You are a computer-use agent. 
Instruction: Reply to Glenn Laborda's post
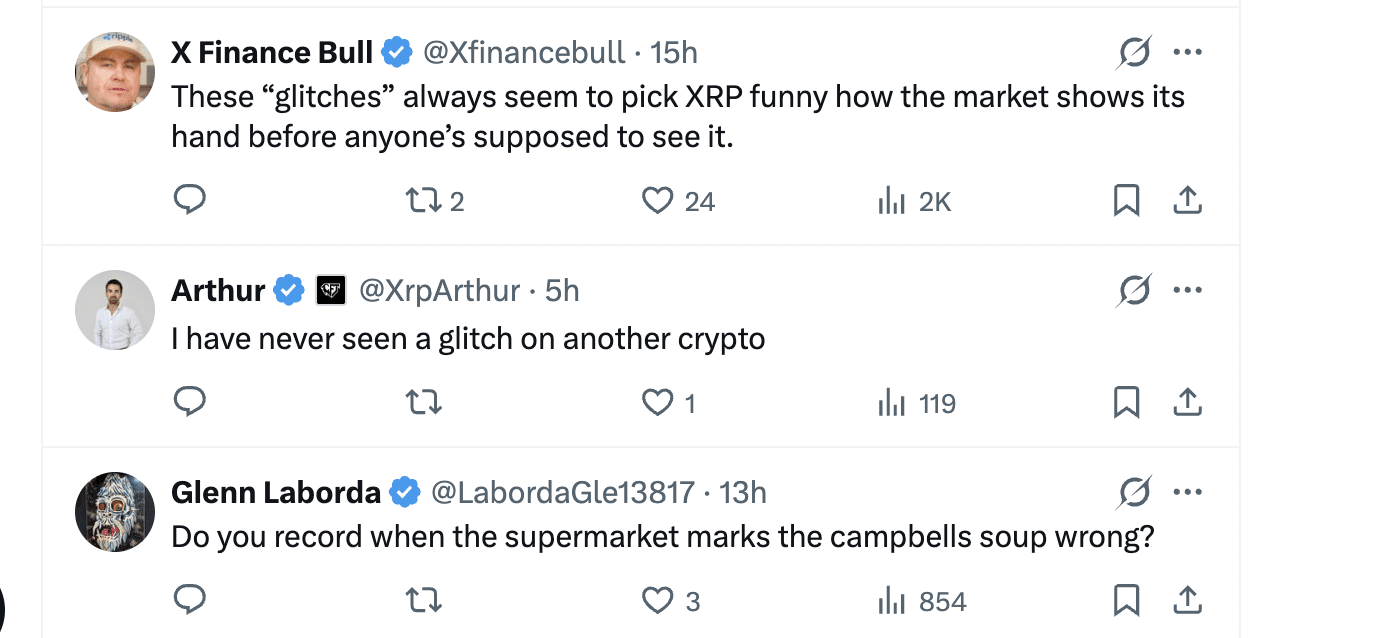tap(190, 600)
